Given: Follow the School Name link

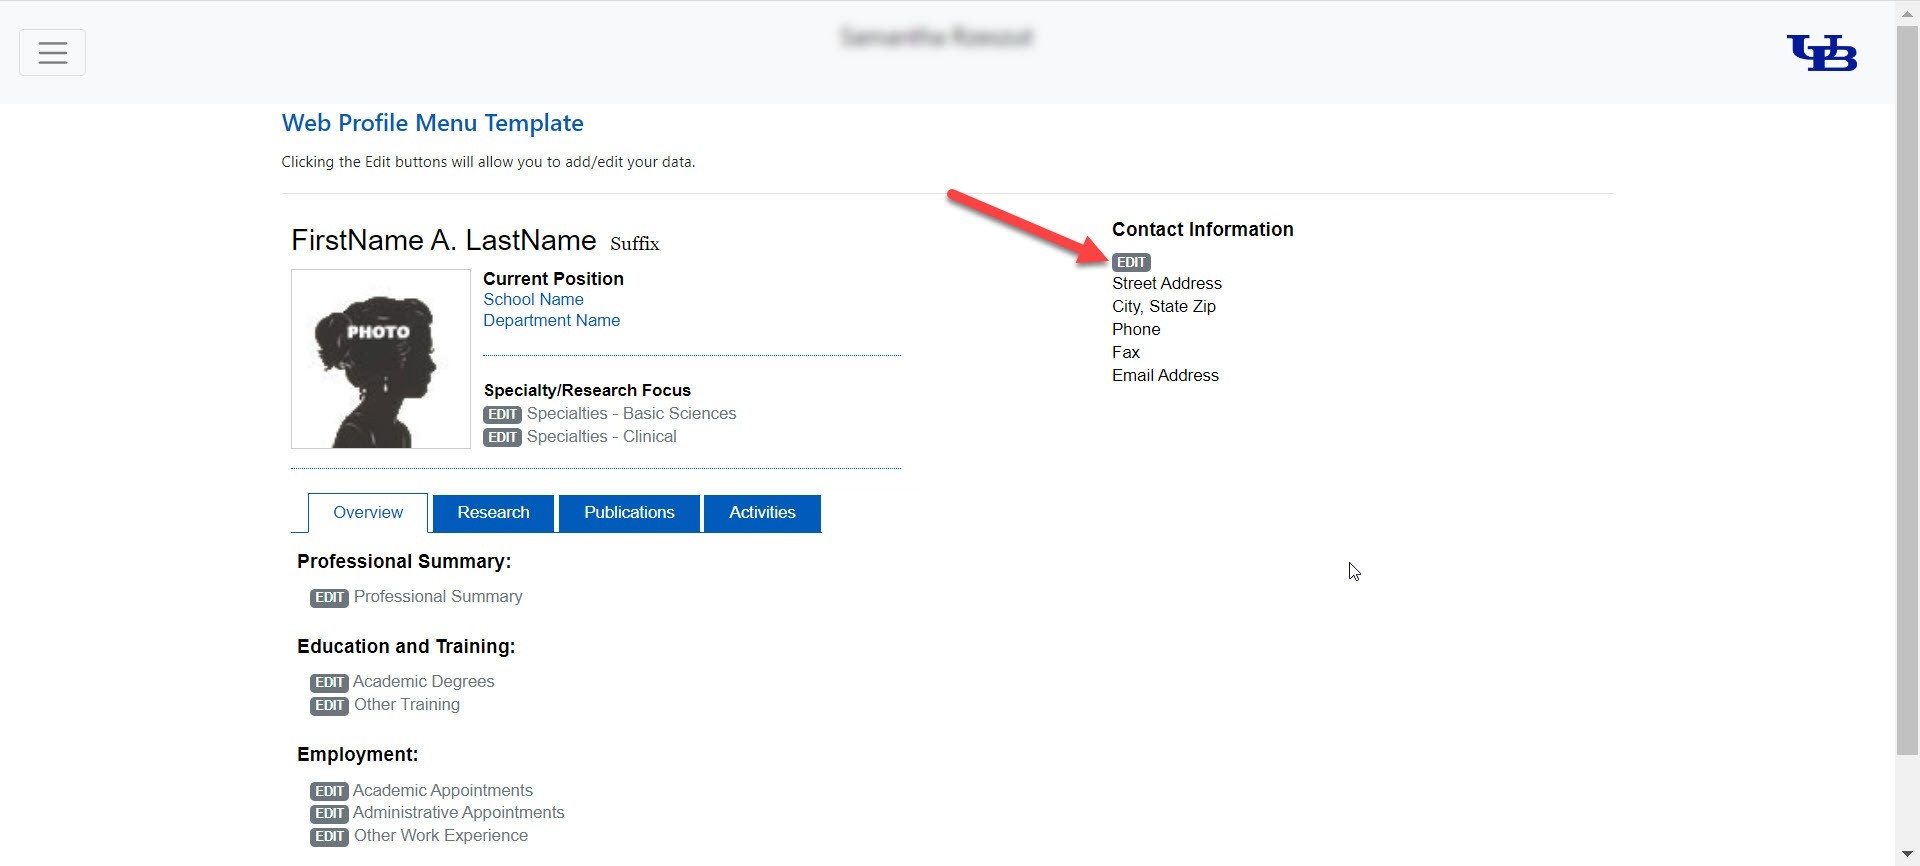Looking at the screenshot, I should point(533,299).
